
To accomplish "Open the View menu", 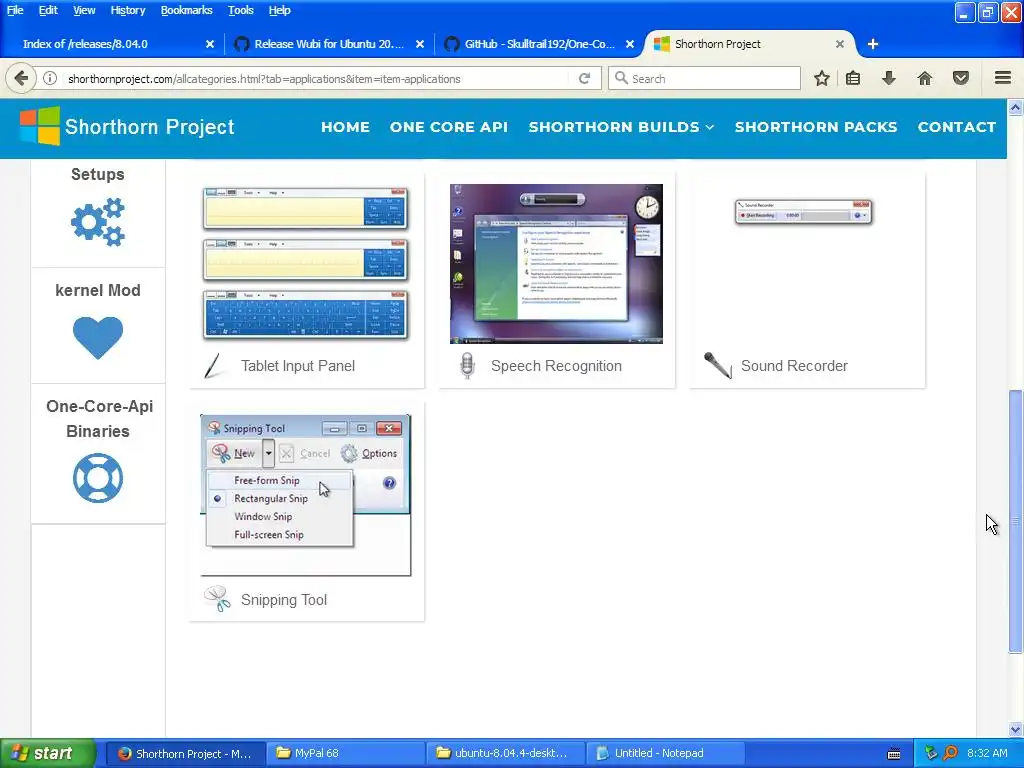I will (84, 10).
